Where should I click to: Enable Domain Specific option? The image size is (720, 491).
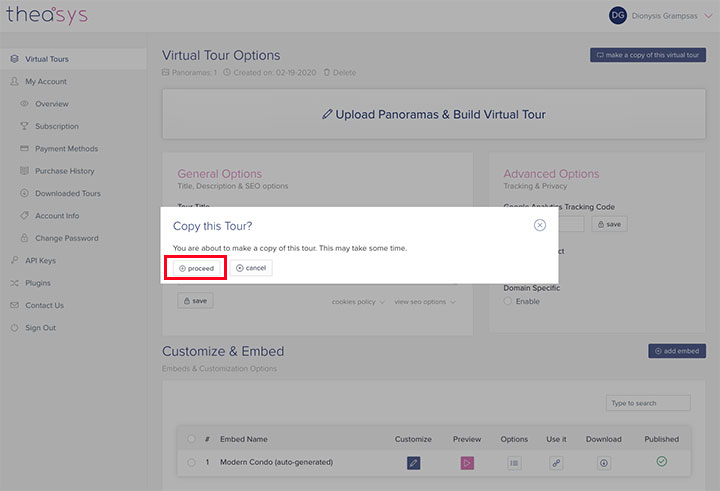[507, 301]
